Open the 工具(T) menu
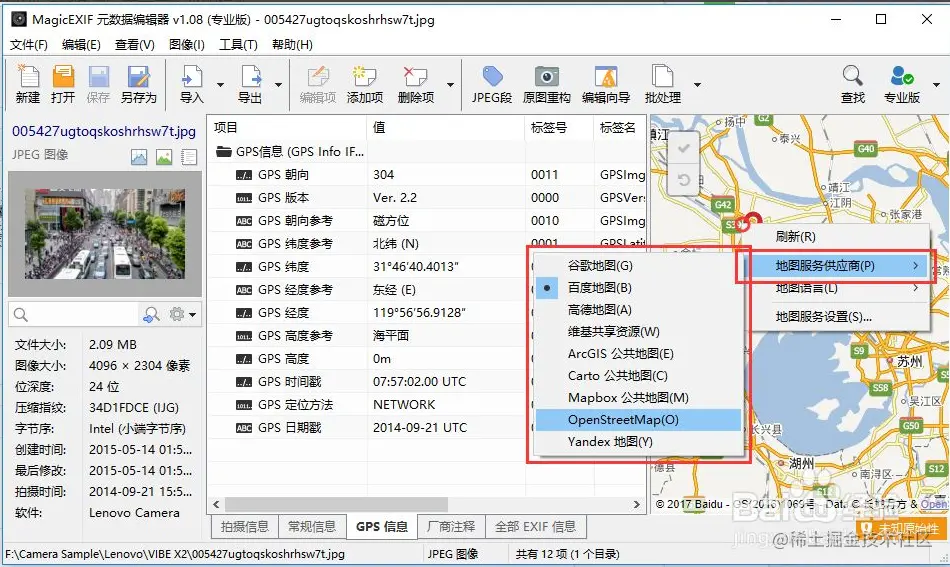The width and height of the screenshot is (950, 567). click(238, 45)
